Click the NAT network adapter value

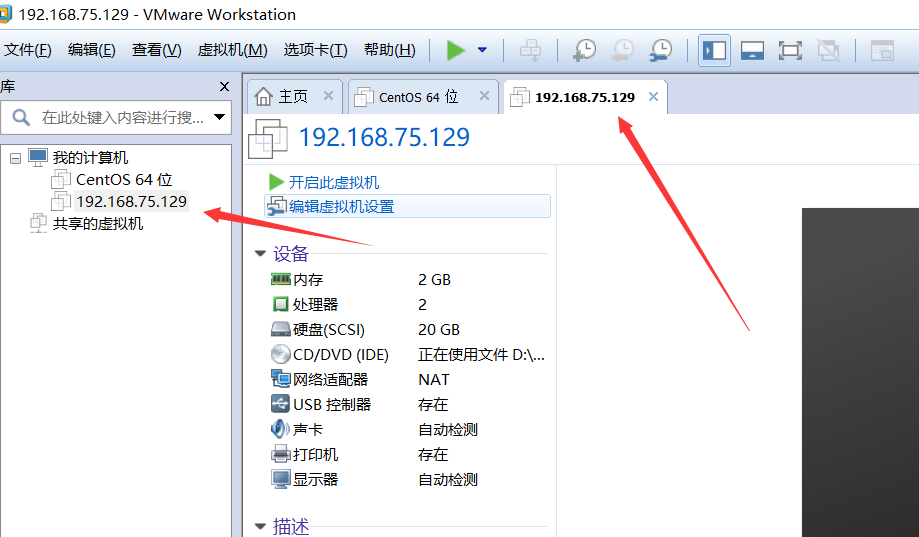click(434, 379)
